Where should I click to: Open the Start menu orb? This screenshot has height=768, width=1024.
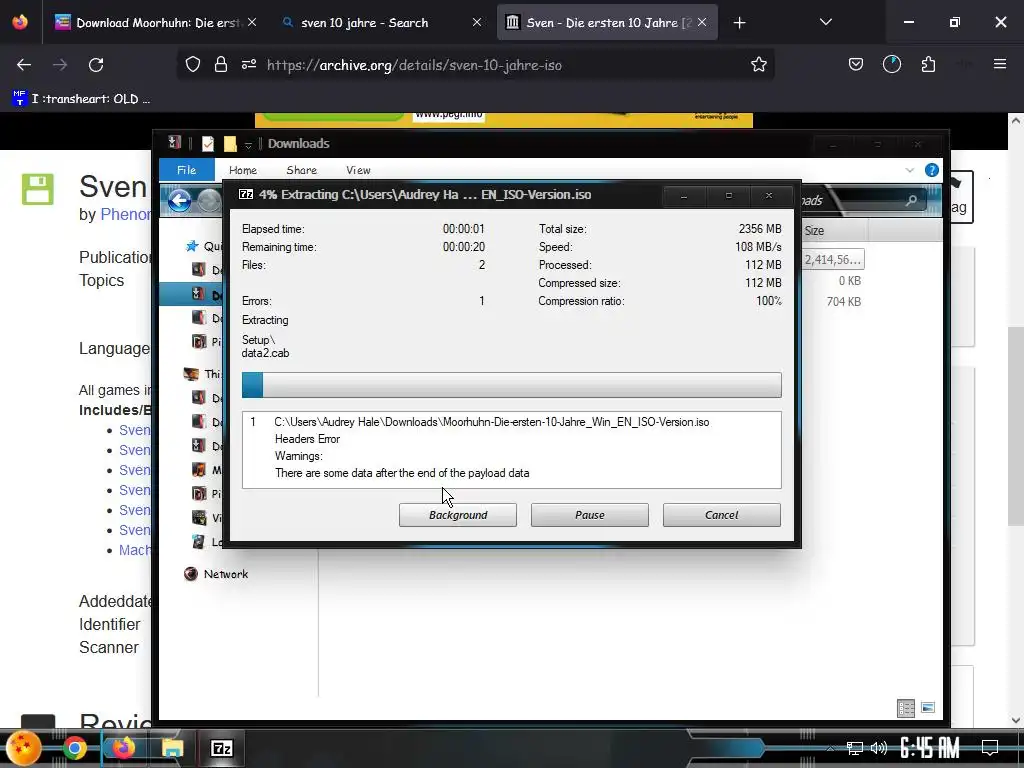(24, 748)
